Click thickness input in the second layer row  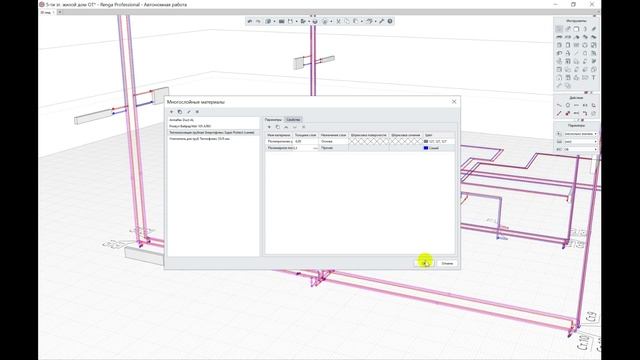click(303, 148)
